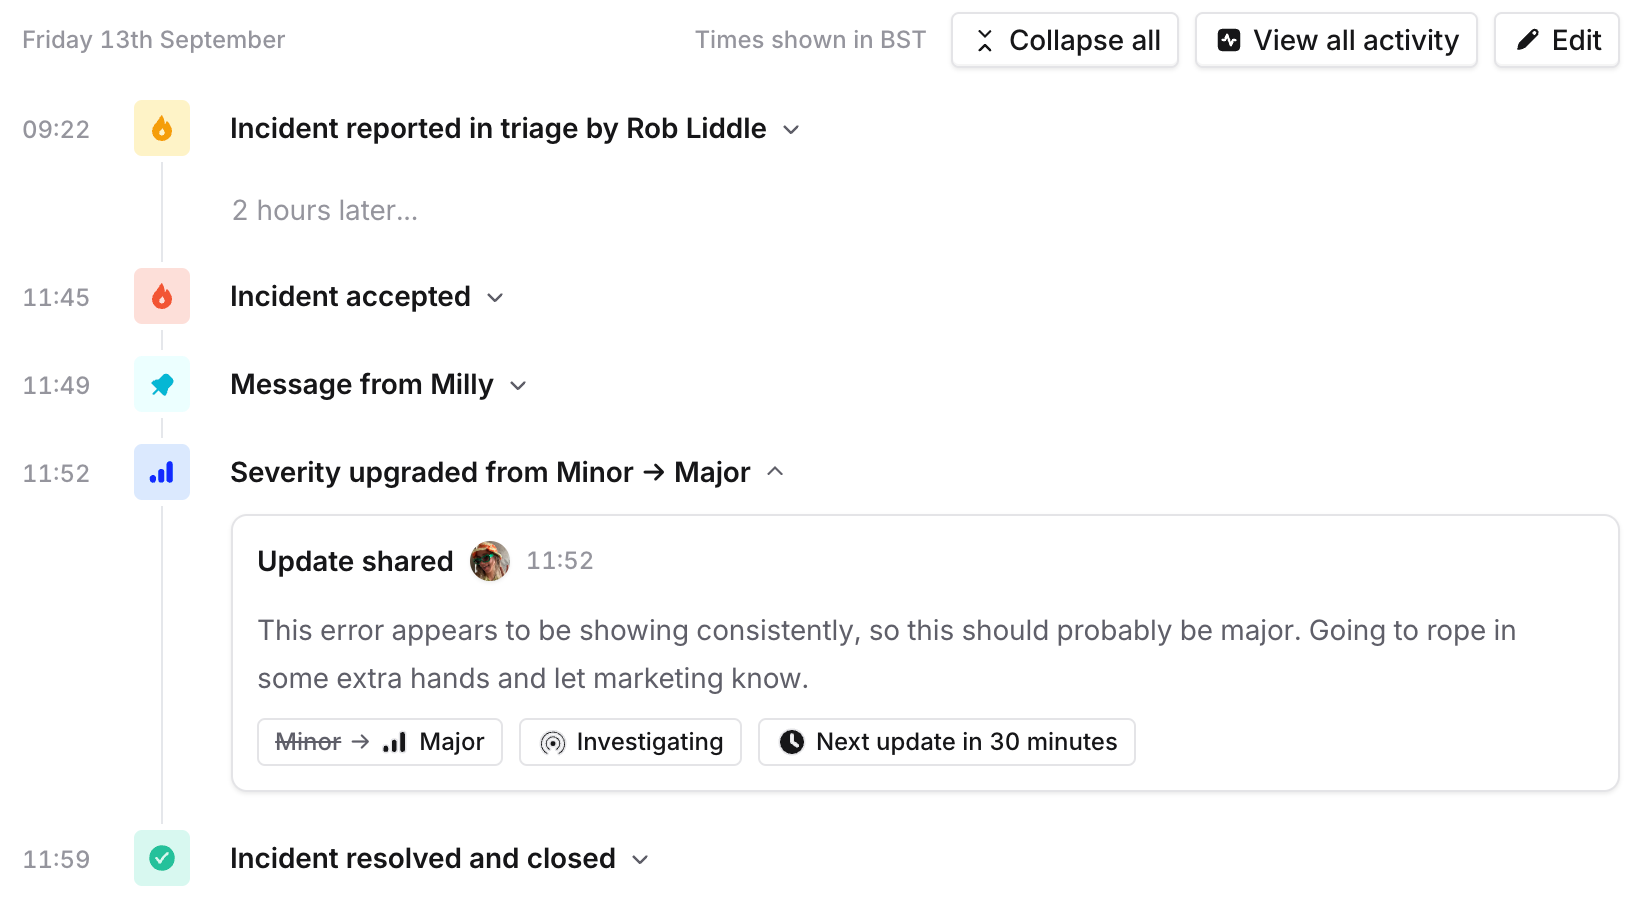
Task: Expand the Message from Milly entry
Action: [518, 386]
